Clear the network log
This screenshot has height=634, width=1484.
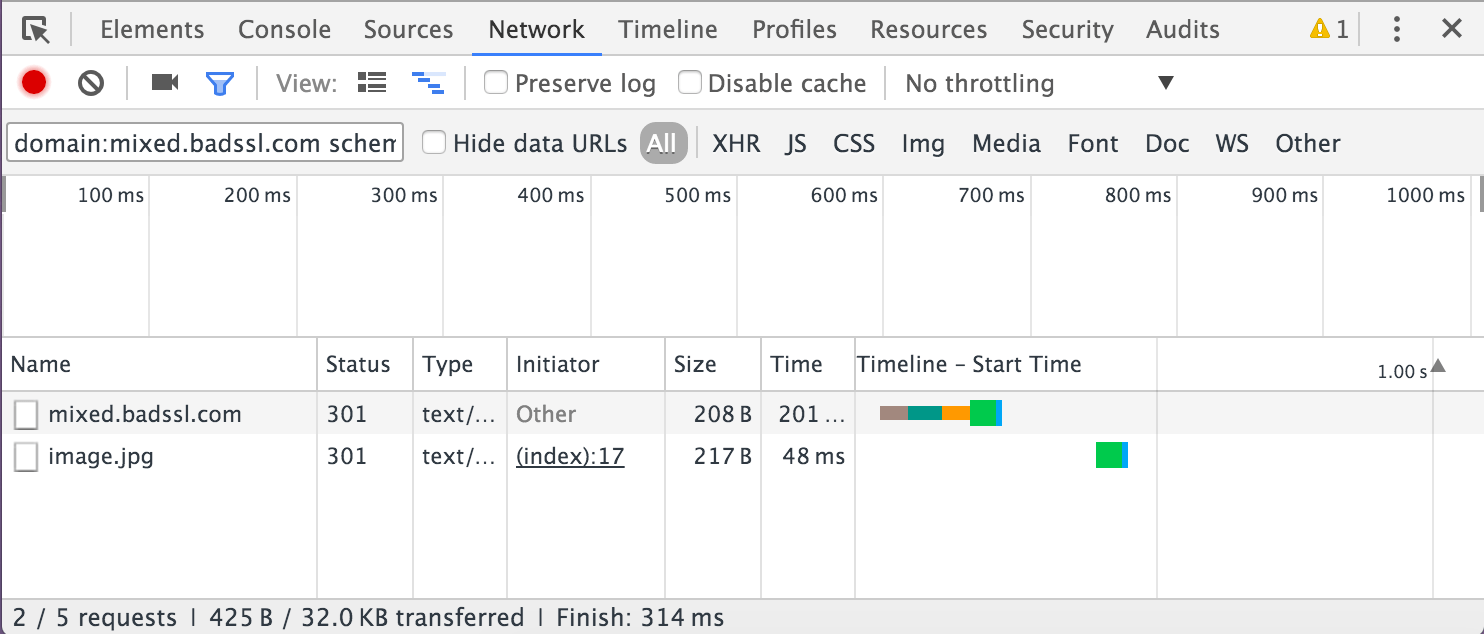[91, 83]
